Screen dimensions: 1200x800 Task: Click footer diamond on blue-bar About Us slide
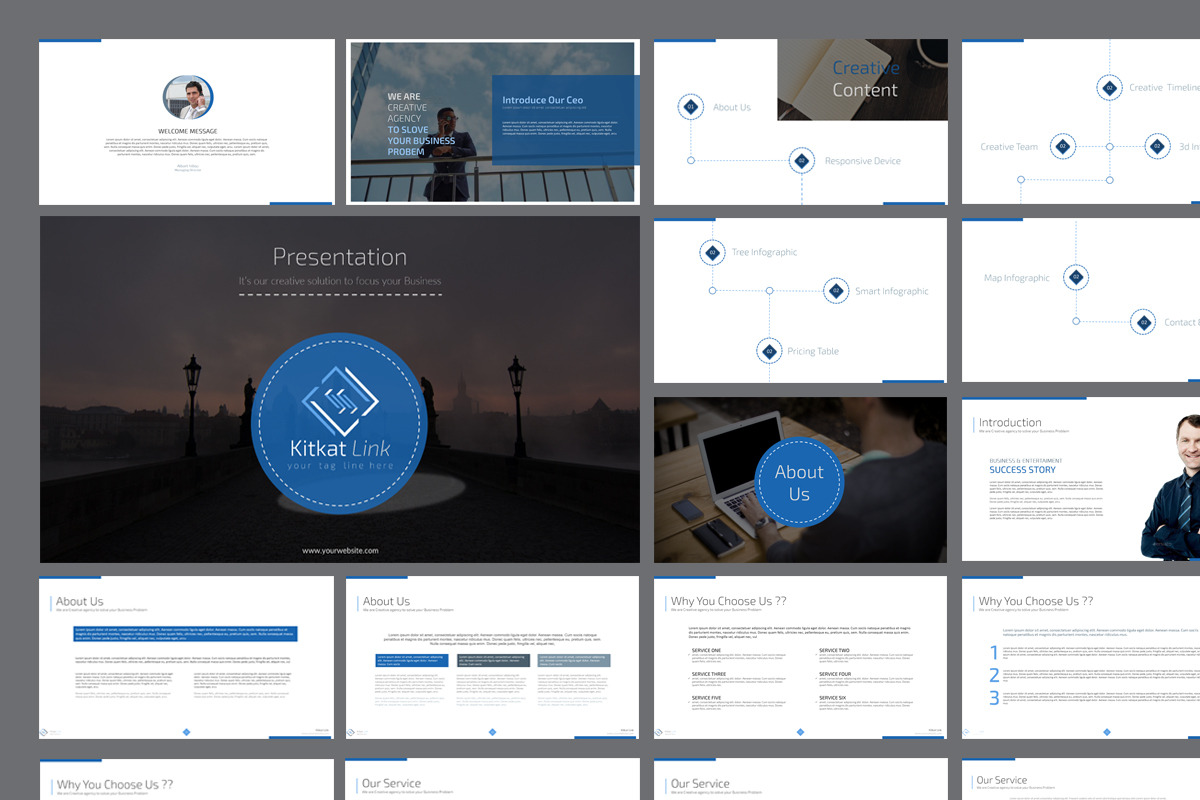[186, 732]
